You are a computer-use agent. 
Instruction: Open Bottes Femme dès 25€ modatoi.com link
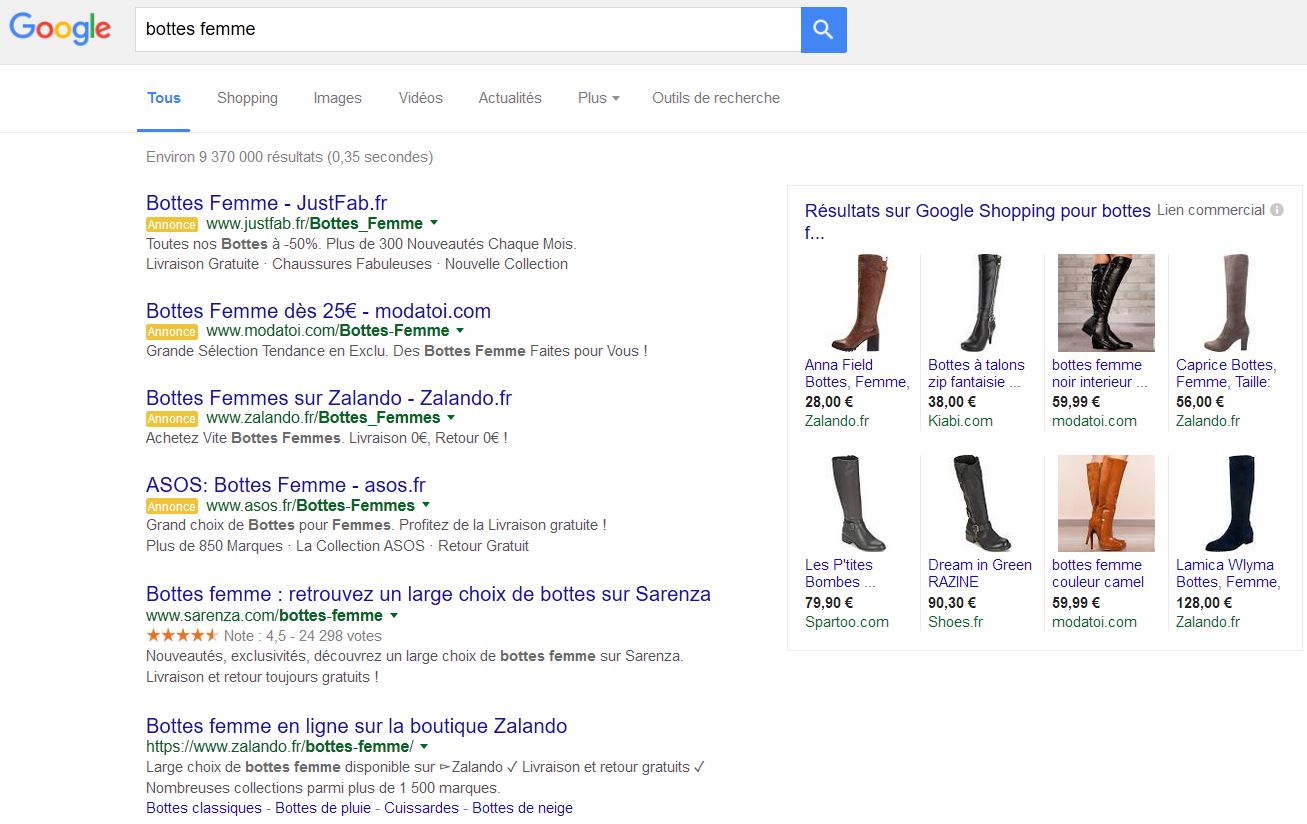[x=318, y=310]
